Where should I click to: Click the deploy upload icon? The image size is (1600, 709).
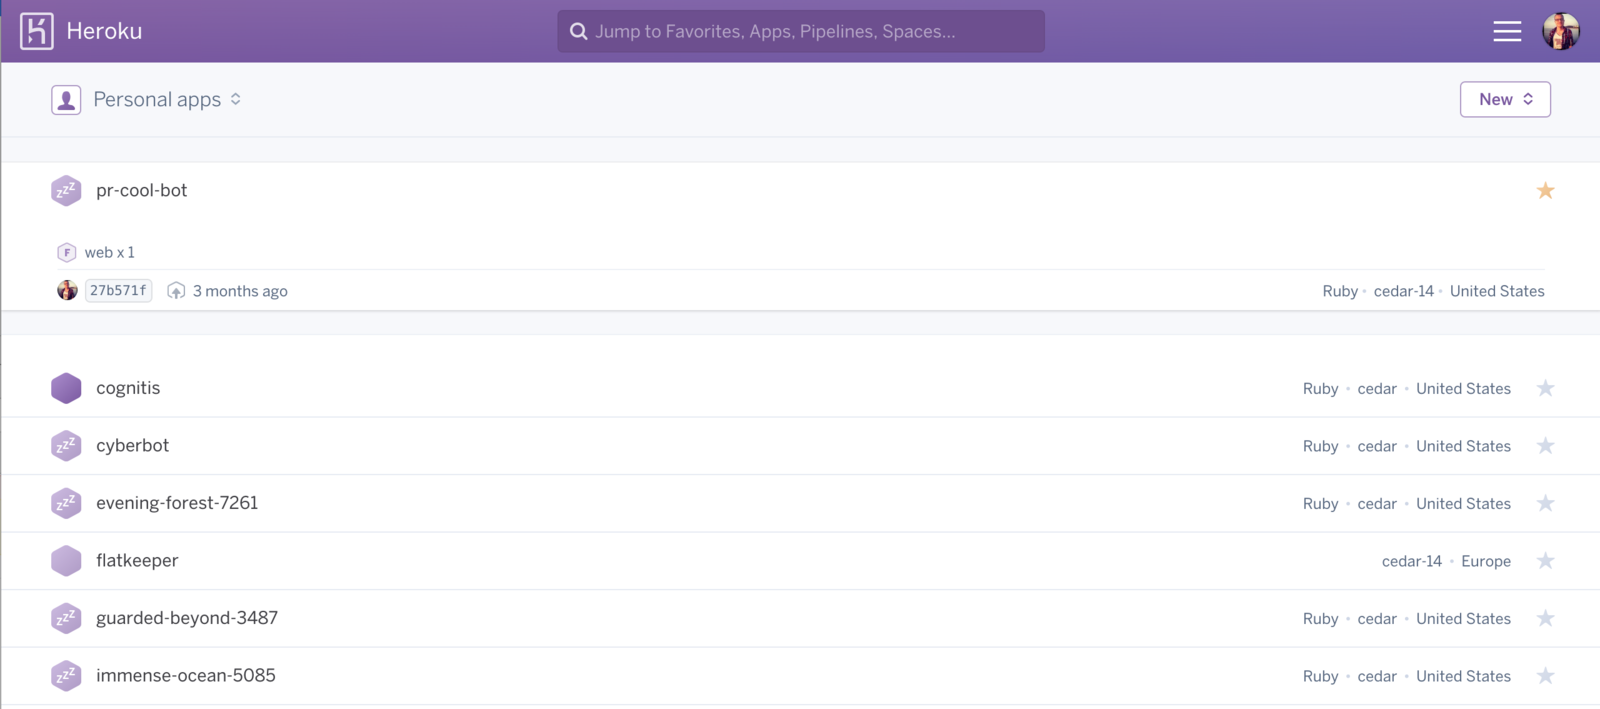[176, 291]
